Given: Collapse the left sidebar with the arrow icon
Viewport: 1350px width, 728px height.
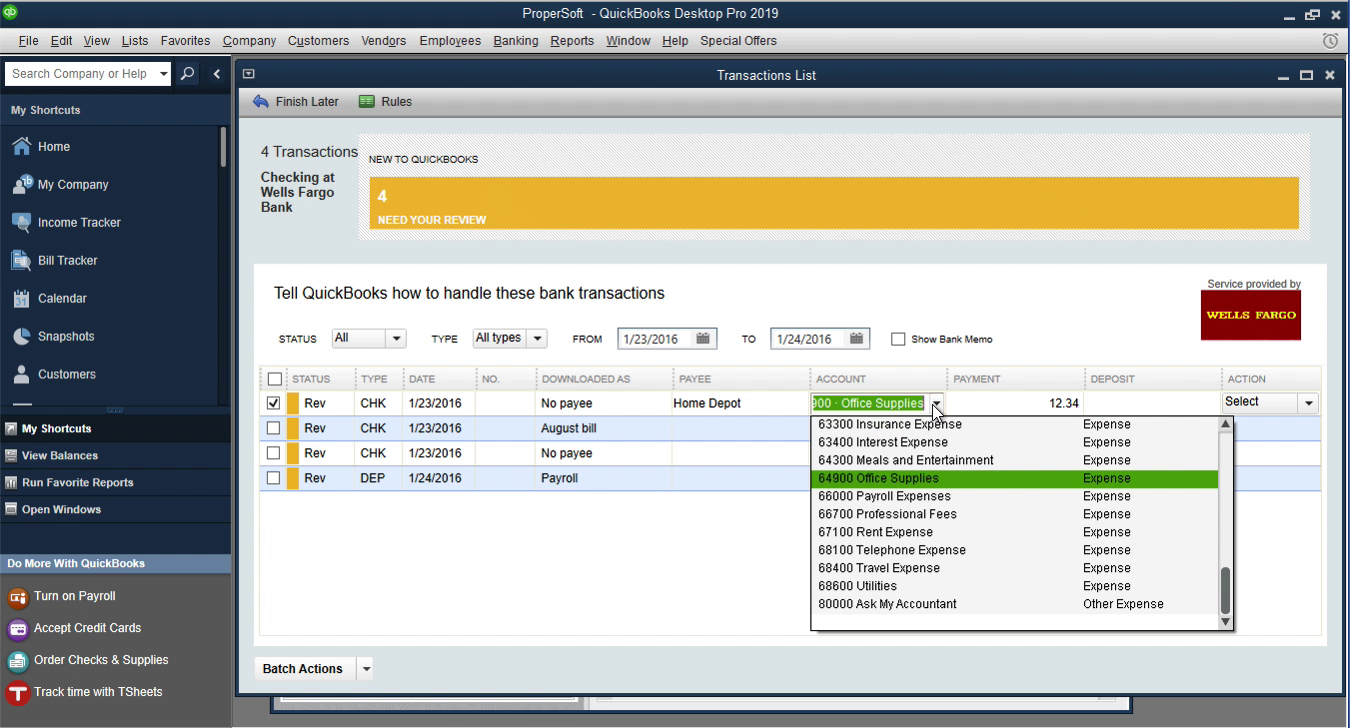Looking at the screenshot, I should pyautogui.click(x=217, y=74).
